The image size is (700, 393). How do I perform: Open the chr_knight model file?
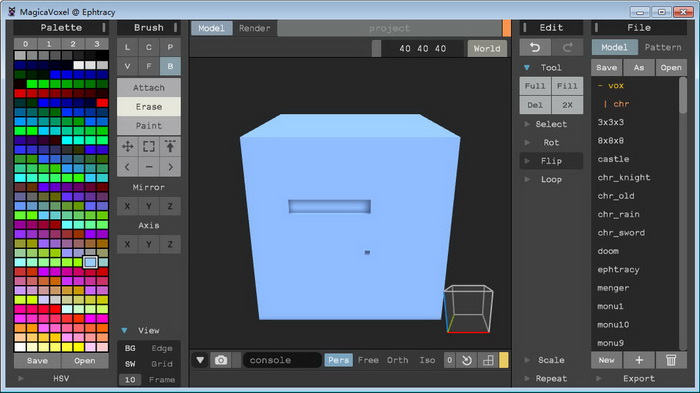coord(624,177)
